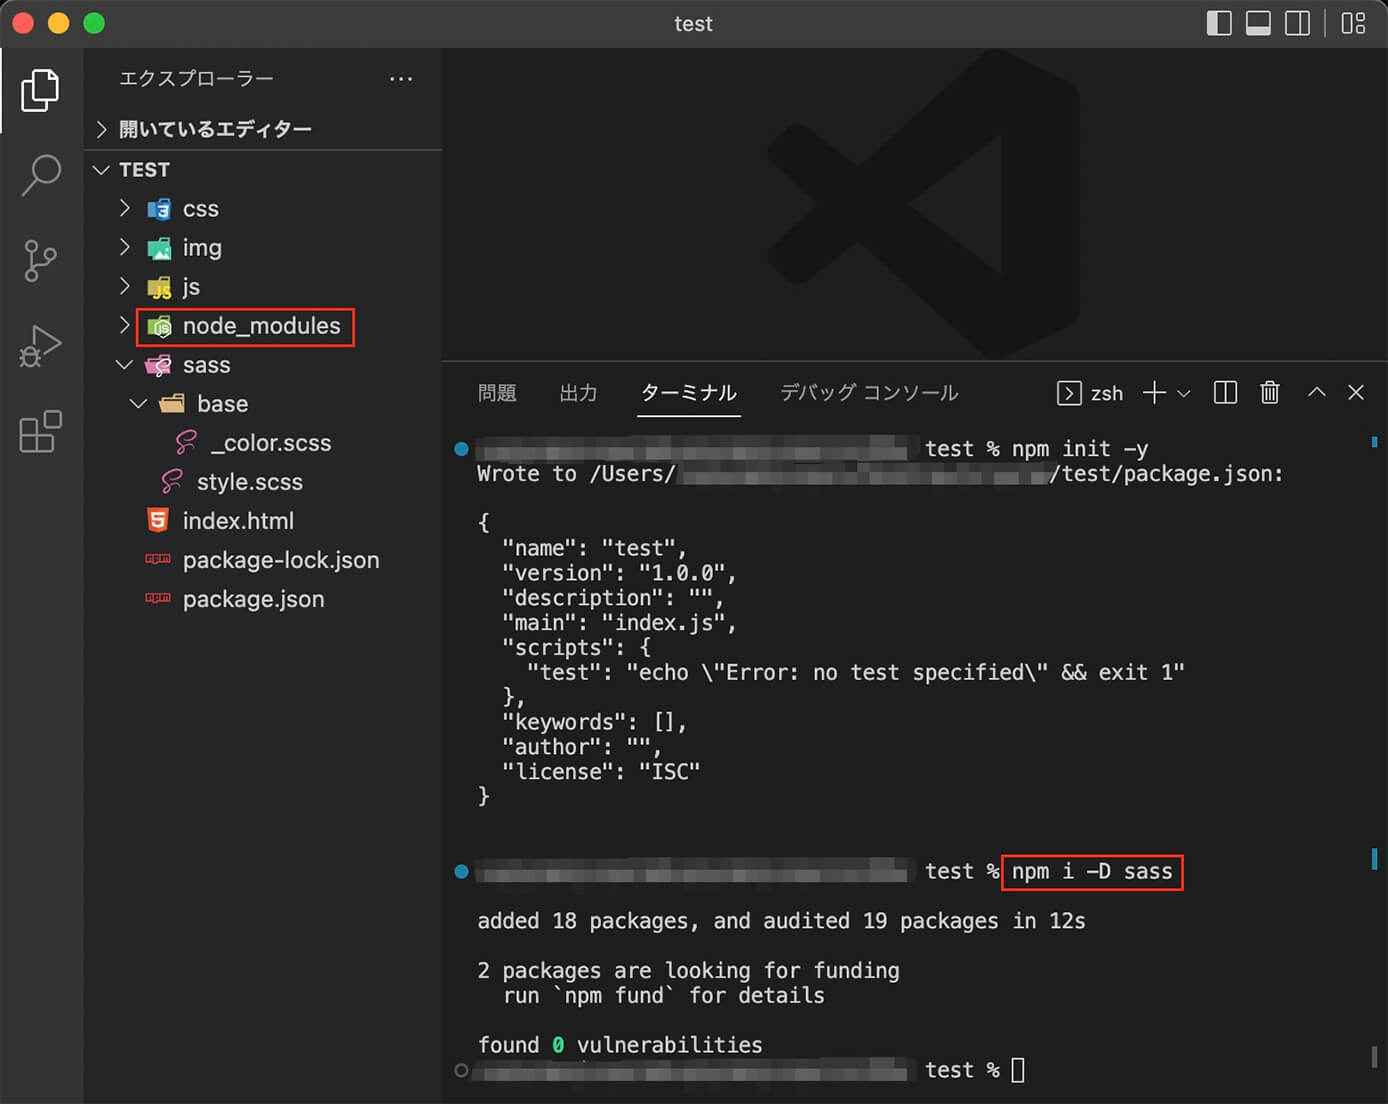Click the js folder icon
The image size is (1388, 1104).
click(159, 288)
